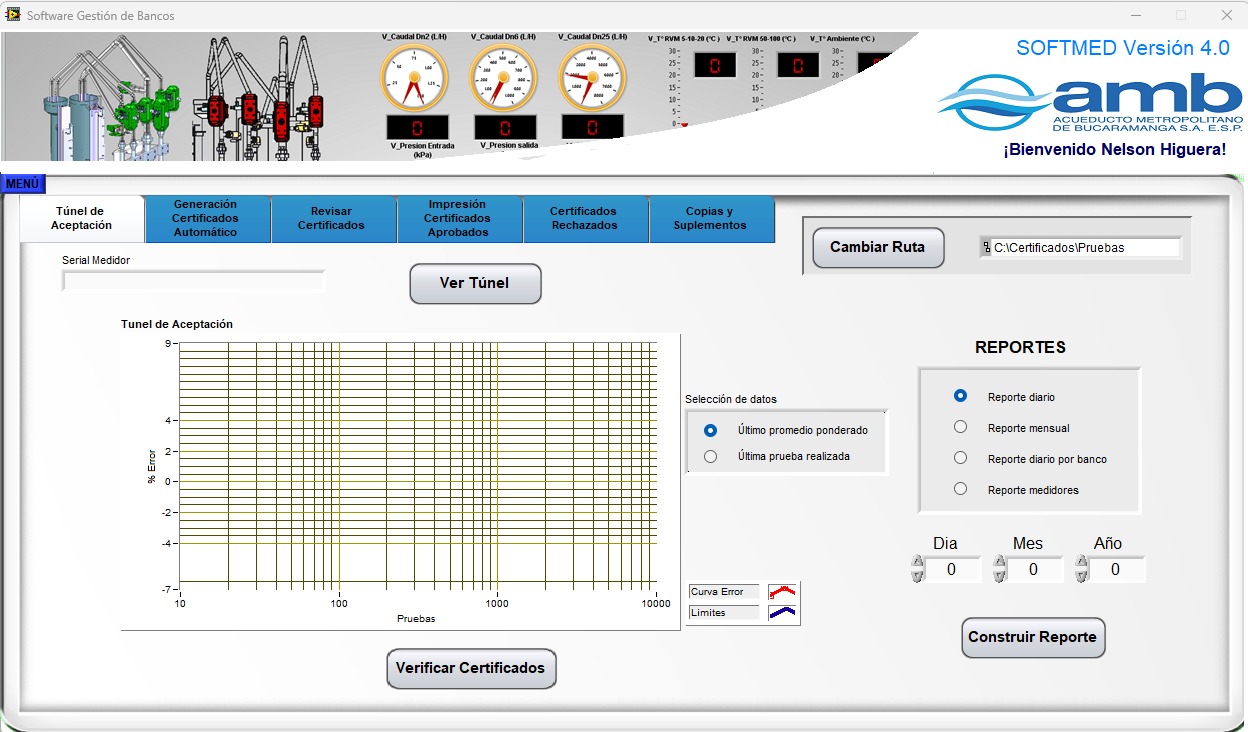Click the Limites blue plot legend icon
This screenshot has width=1248, height=732.
click(x=782, y=613)
